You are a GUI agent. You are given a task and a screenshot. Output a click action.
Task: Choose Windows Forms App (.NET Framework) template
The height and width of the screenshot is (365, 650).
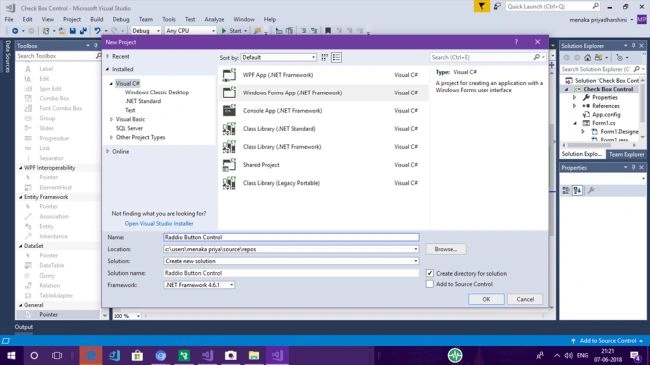323,93
